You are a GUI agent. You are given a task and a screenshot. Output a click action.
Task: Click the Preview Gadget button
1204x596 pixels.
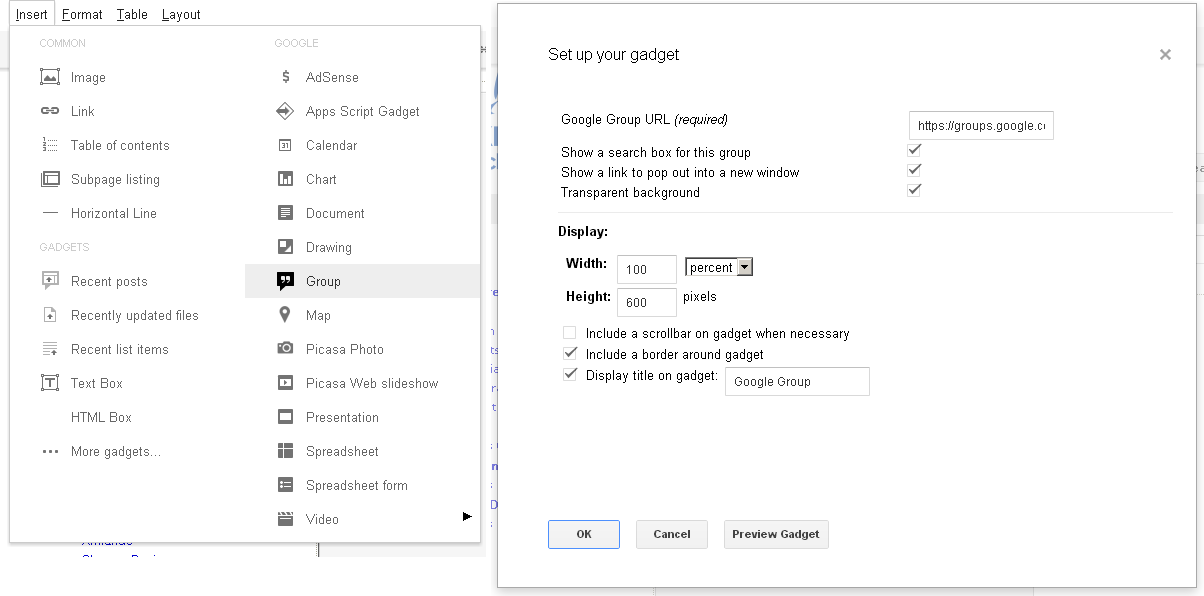click(x=776, y=534)
